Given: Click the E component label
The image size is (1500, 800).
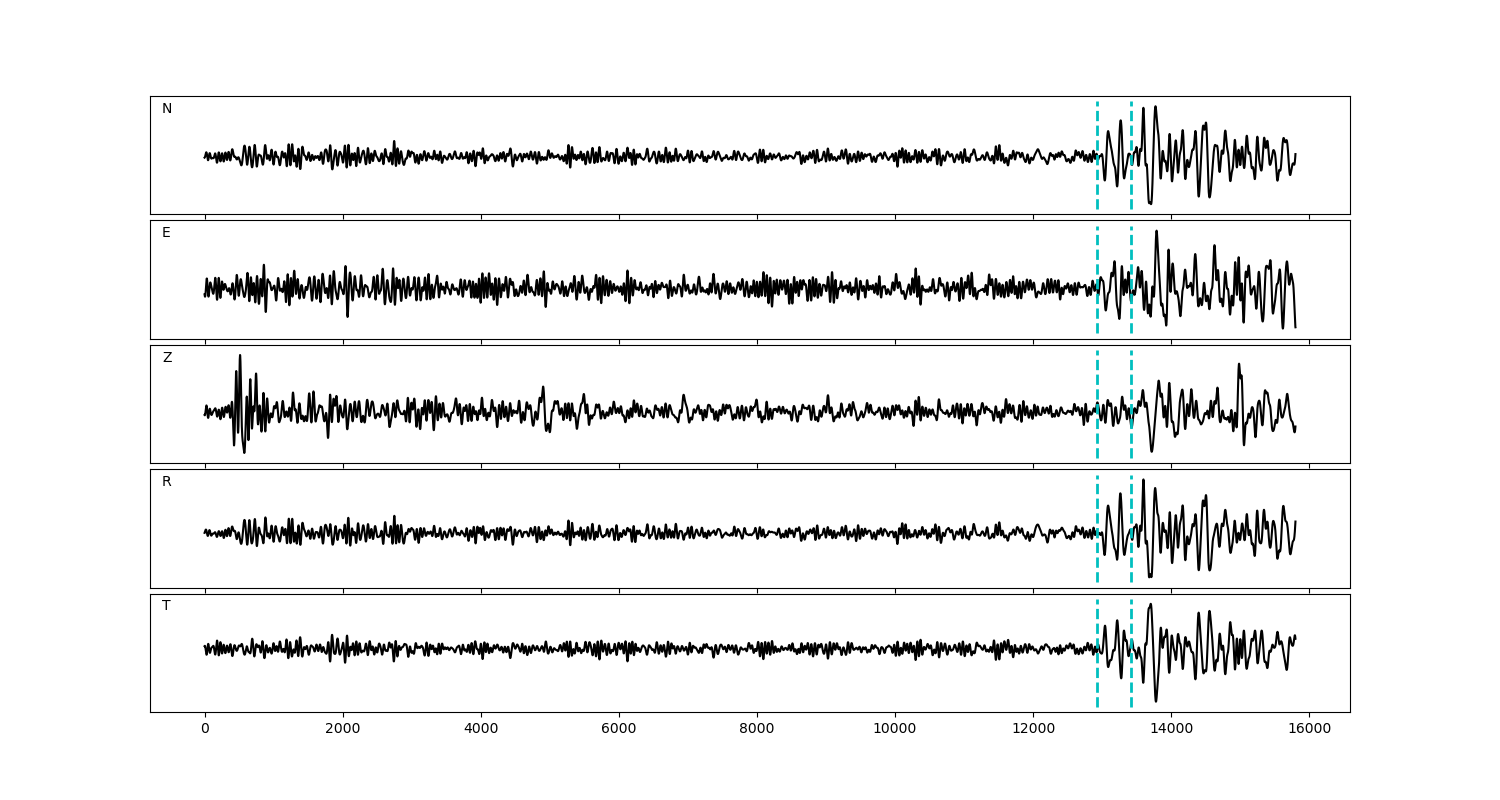Looking at the screenshot, I should pyautogui.click(x=166, y=233).
